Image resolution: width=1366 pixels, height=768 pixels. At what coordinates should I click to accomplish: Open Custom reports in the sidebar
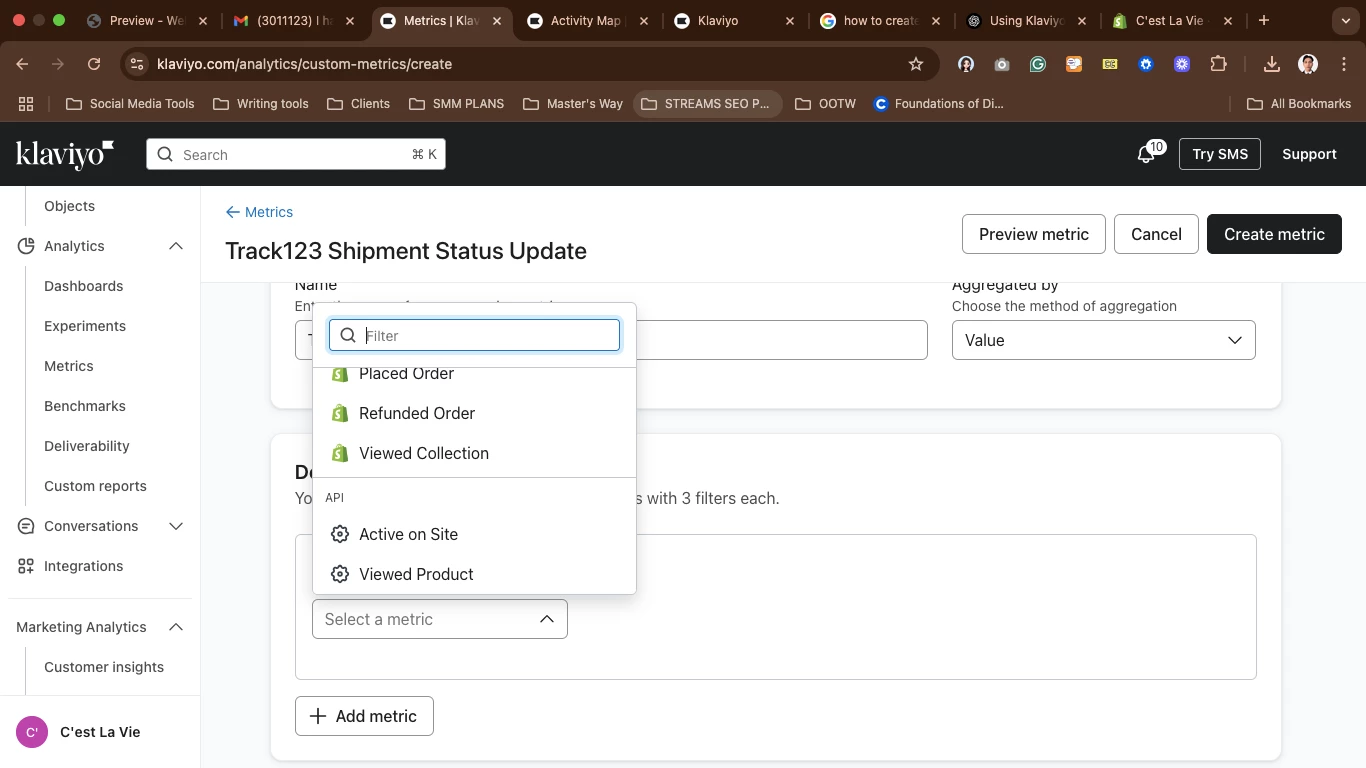tap(95, 486)
